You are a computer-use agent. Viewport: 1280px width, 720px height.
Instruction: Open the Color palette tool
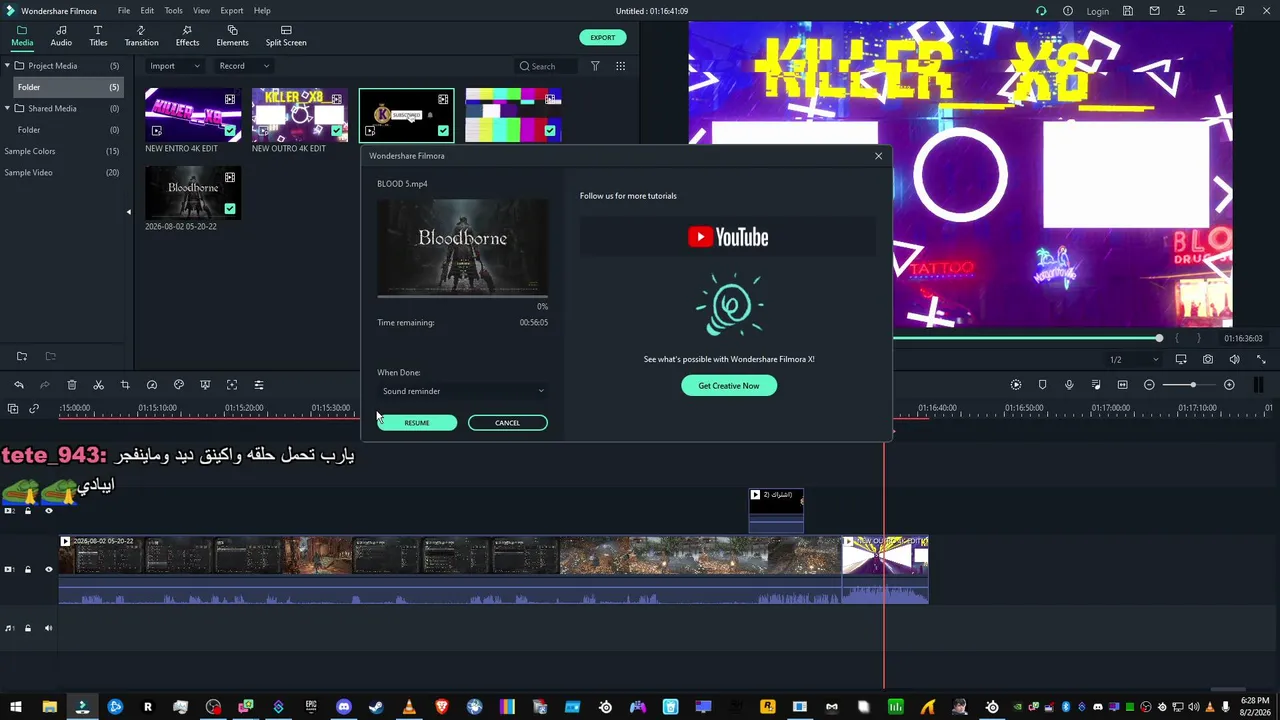pos(179,385)
